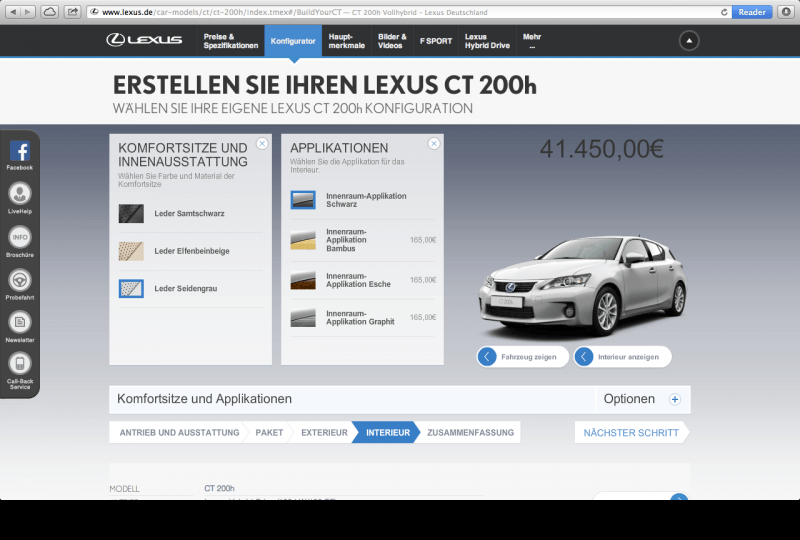Viewport: 800px width, 540px height.
Task: Select the Interieur step
Action: click(x=388, y=432)
